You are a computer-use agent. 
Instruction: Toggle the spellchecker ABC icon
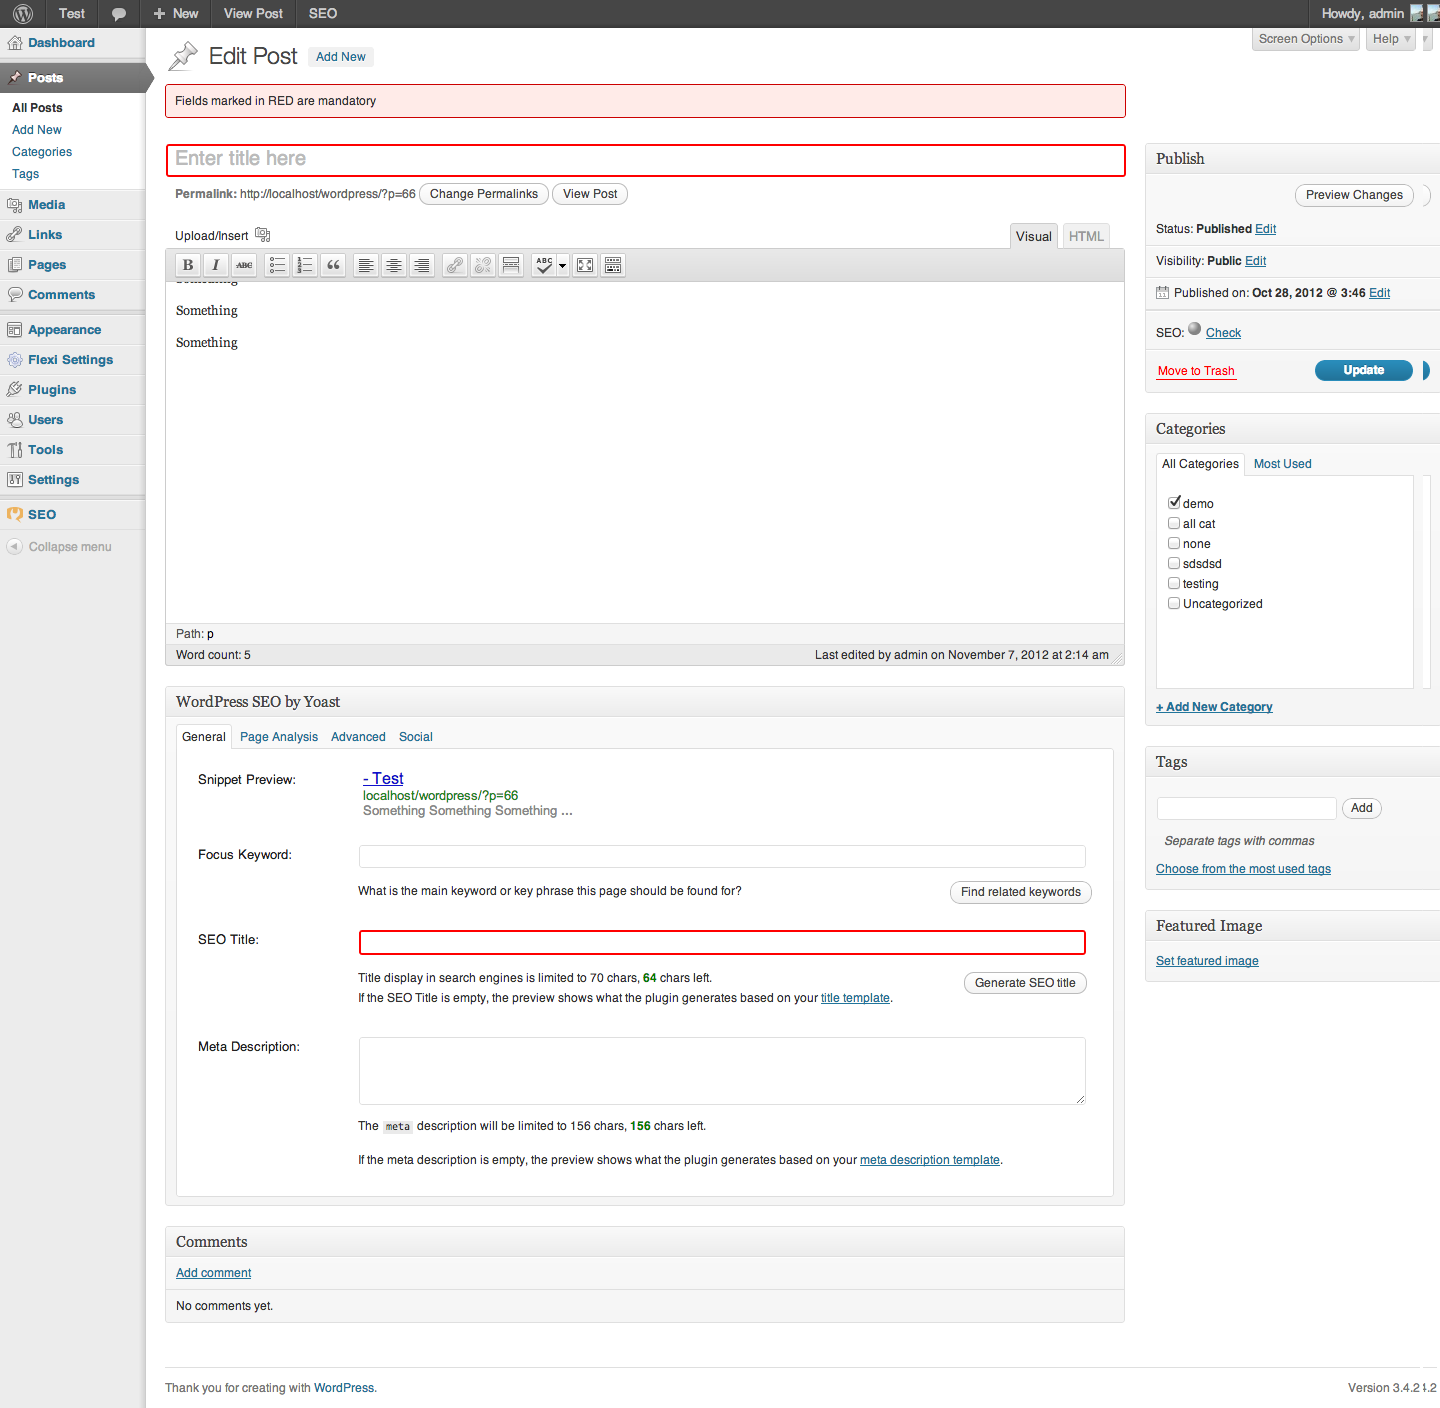tap(544, 265)
